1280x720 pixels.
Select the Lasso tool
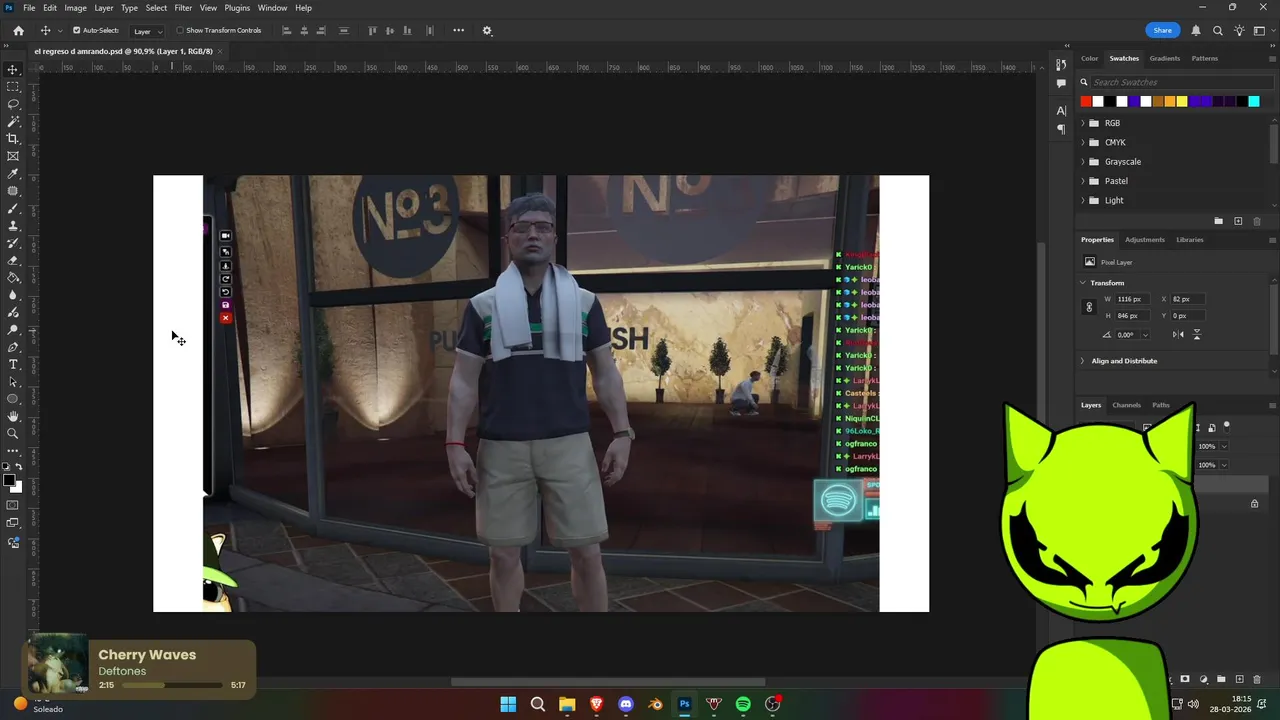pos(13,104)
